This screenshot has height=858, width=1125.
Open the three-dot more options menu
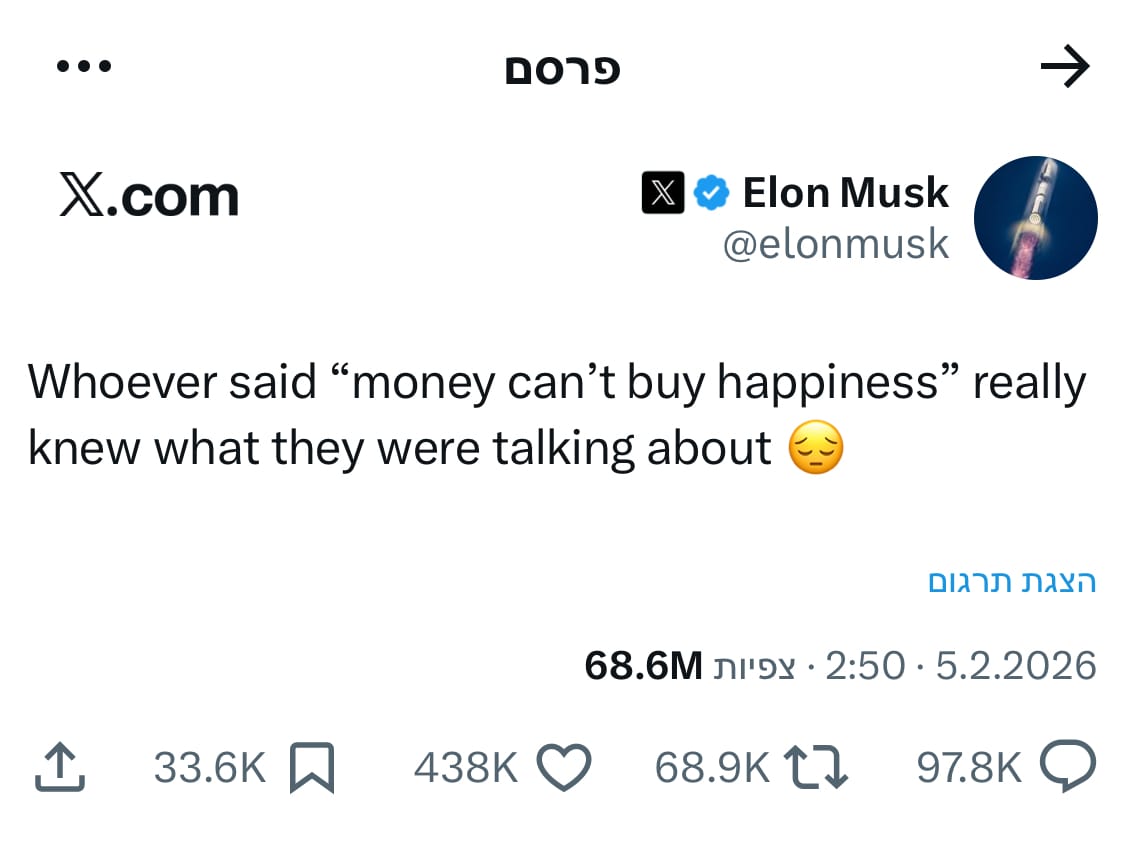(x=84, y=68)
